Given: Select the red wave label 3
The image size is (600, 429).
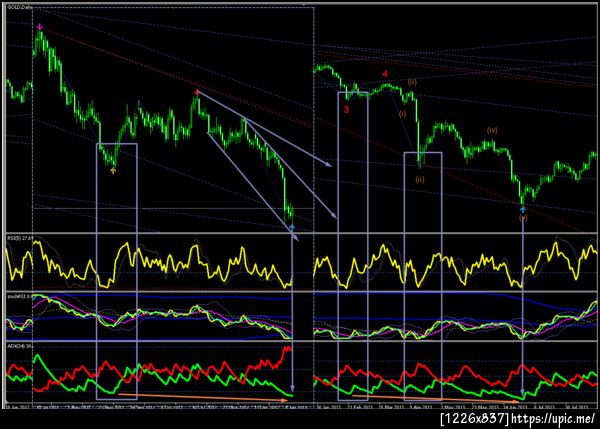Looking at the screenshot, I should pos(346,110).
